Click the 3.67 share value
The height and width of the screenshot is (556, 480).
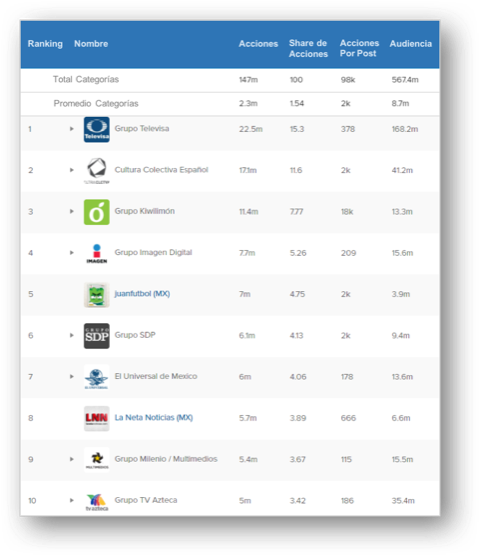click(297, 459)
